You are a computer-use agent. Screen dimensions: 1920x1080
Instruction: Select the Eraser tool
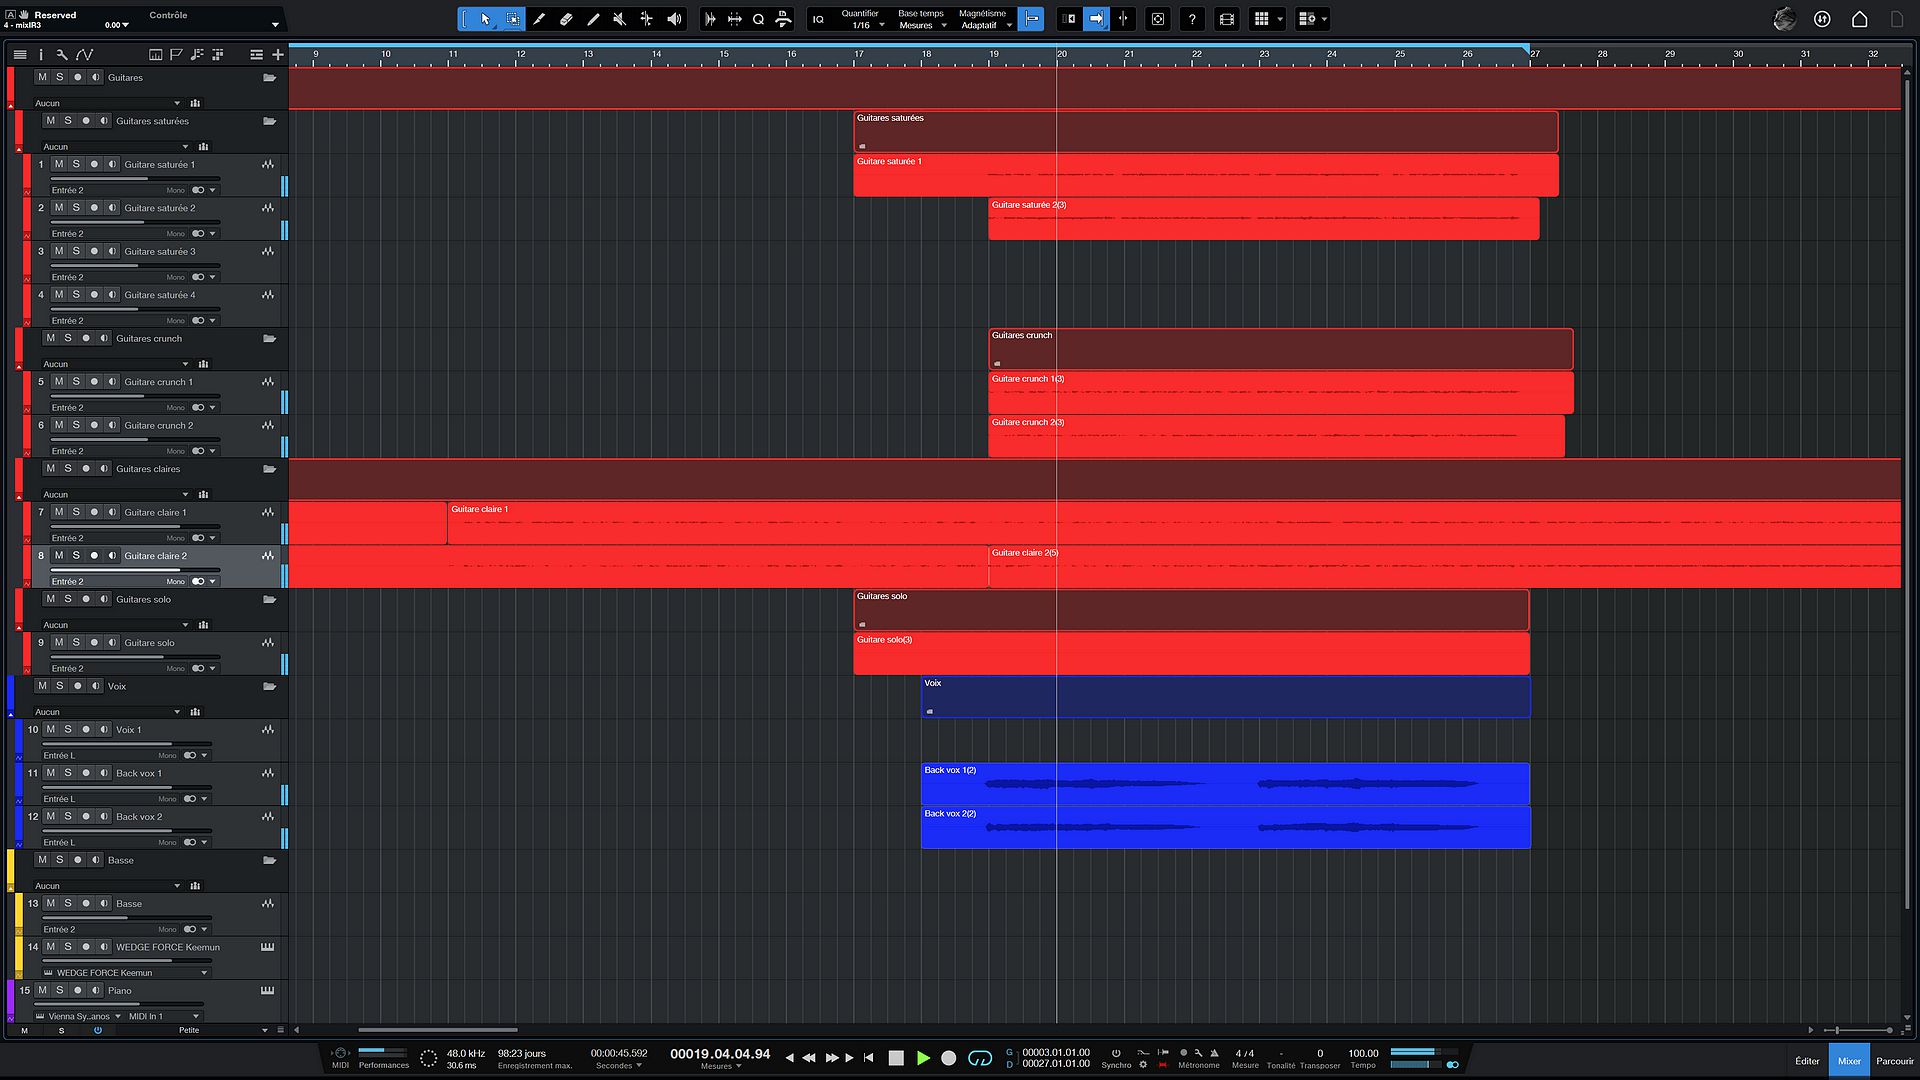567,19
